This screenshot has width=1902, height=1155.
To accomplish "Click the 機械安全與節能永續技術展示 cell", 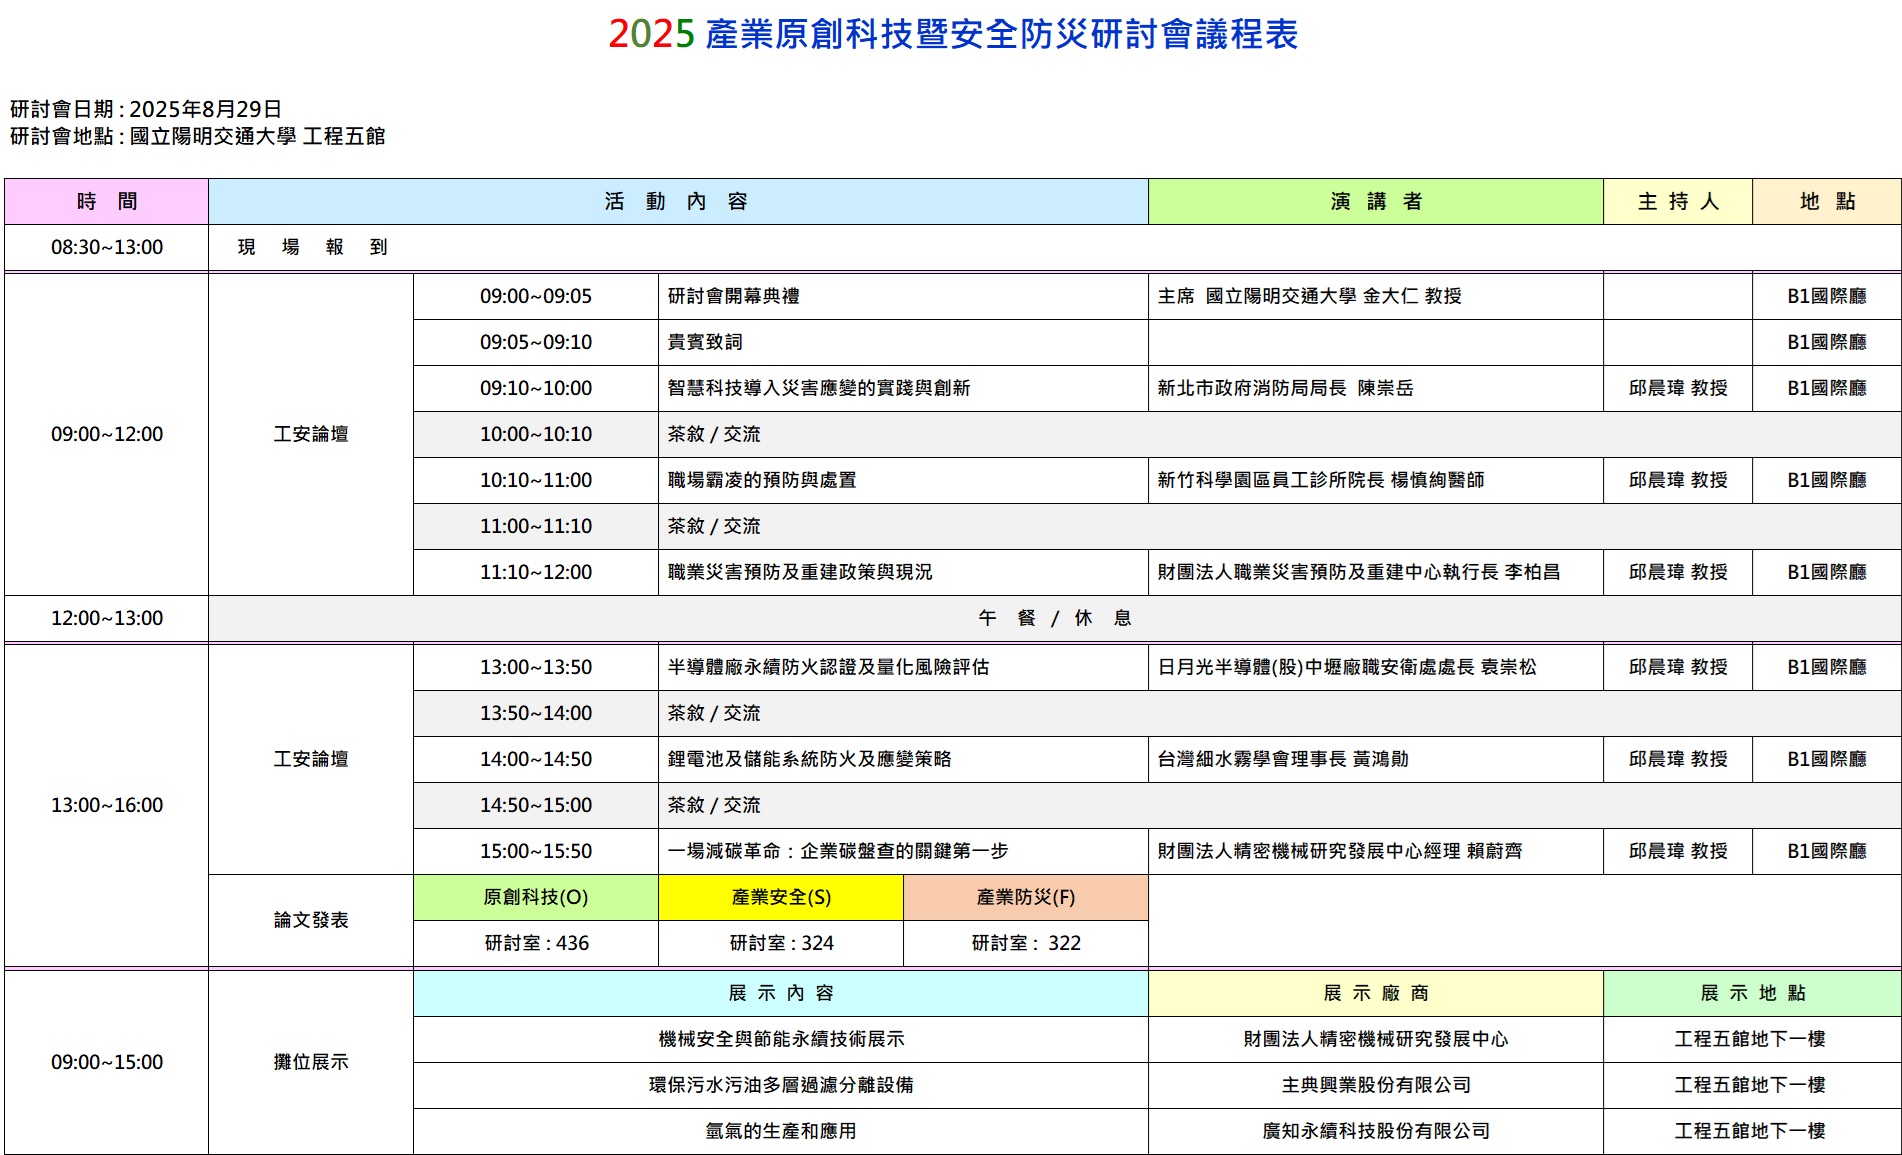I will pos(781,1039).
